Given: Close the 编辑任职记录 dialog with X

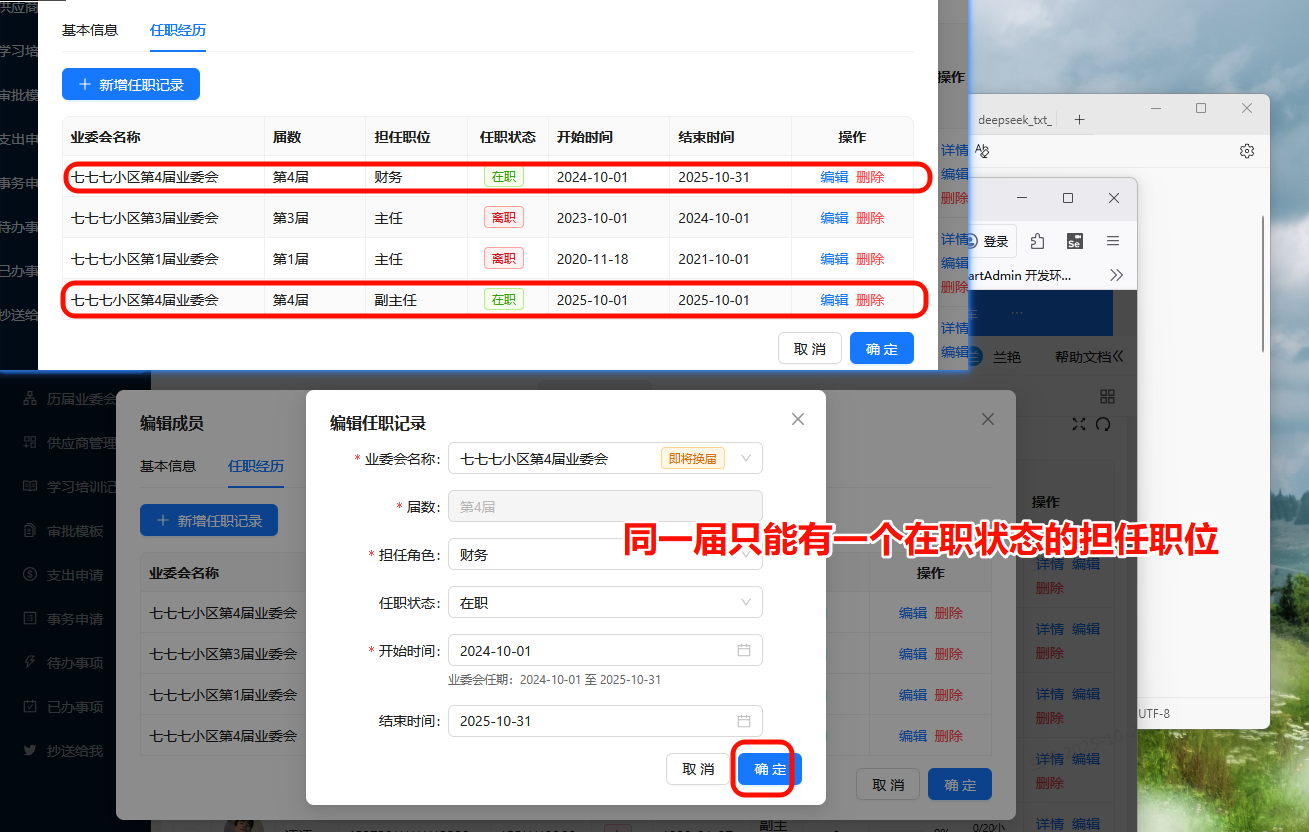Looking at the screenshot, I should coord(797,419).
